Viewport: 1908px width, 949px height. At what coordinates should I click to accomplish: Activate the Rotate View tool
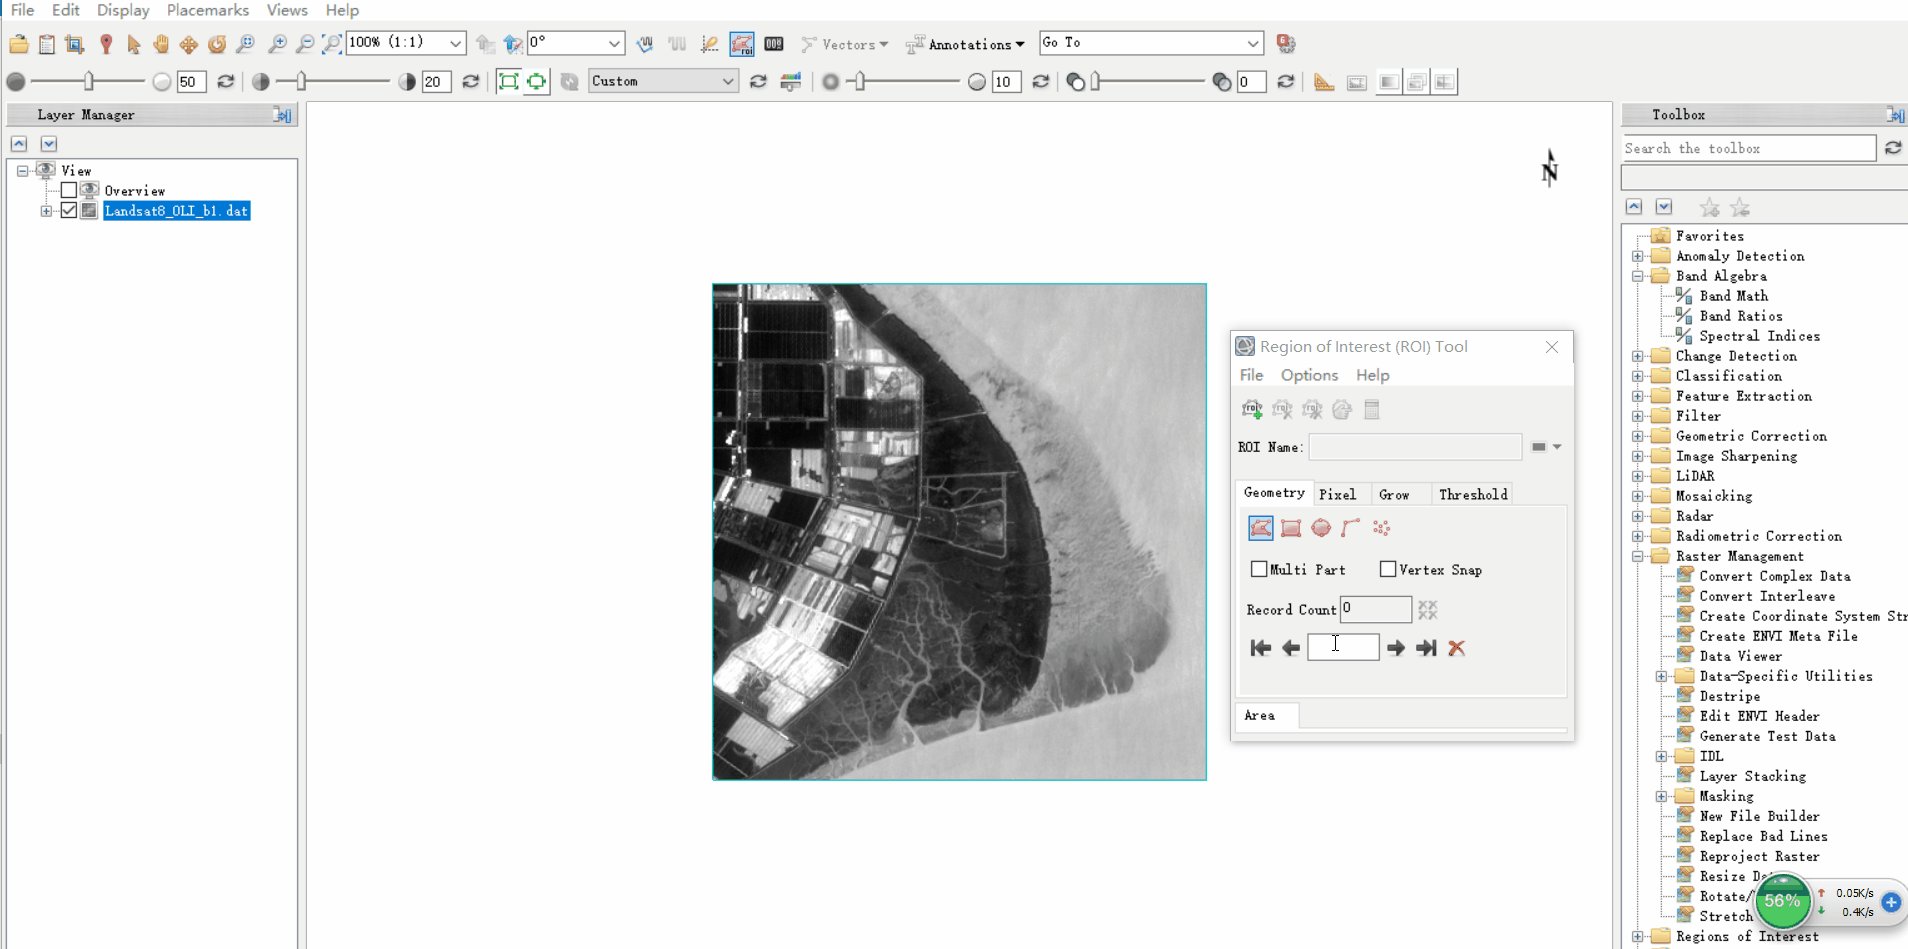[x=217, y=44]
